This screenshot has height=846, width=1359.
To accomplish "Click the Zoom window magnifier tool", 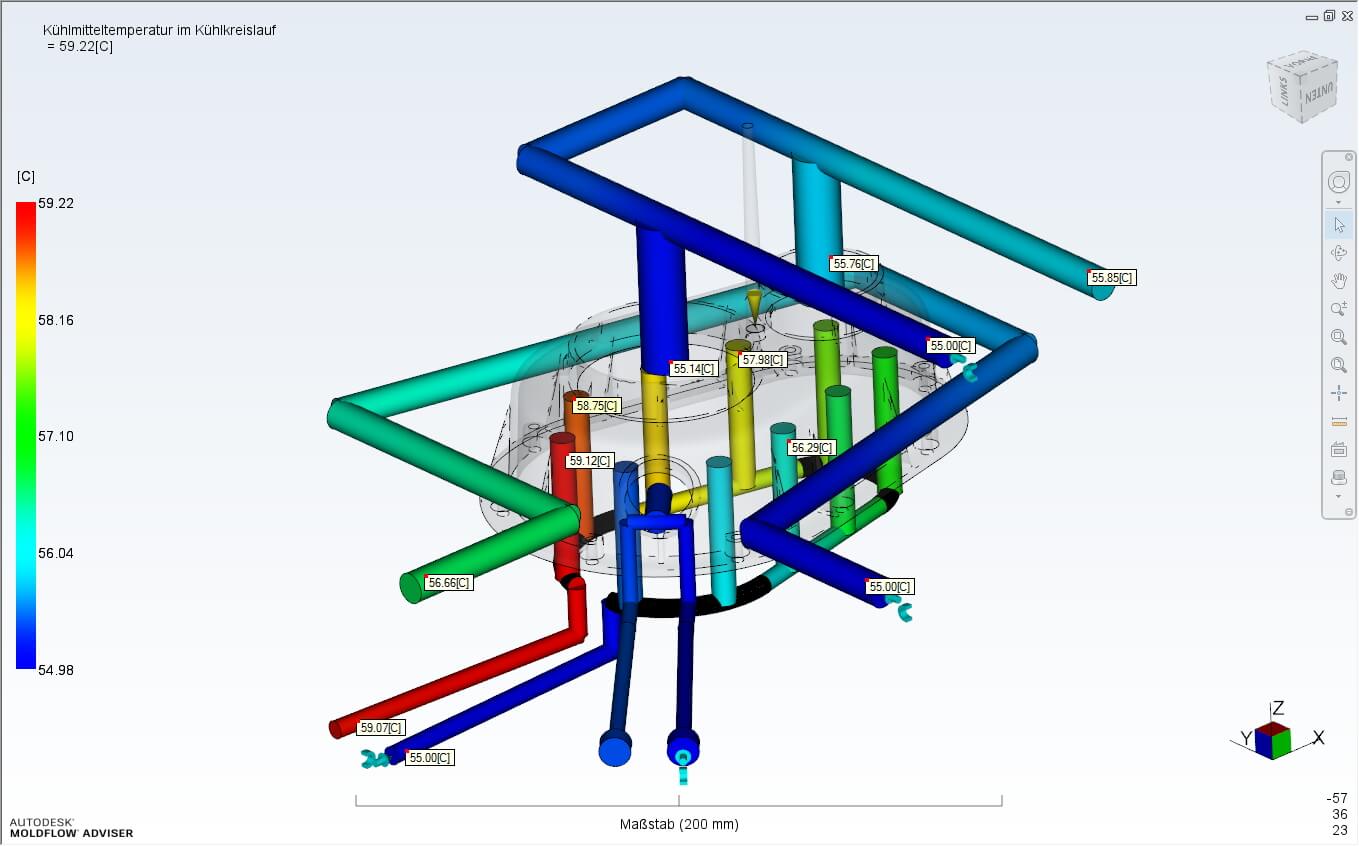I will (x=1338, y=337).
